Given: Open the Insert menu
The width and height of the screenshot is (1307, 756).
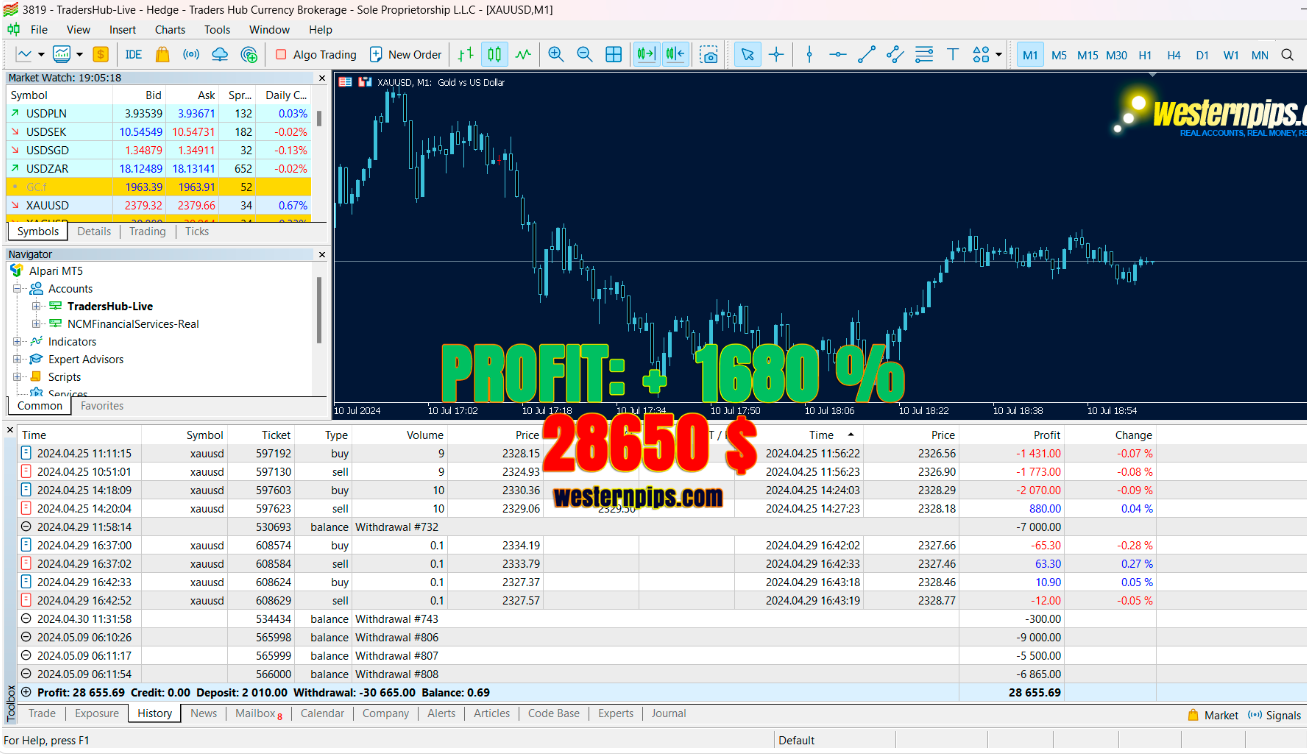Looking at the screenshot, I should point(123,30).
